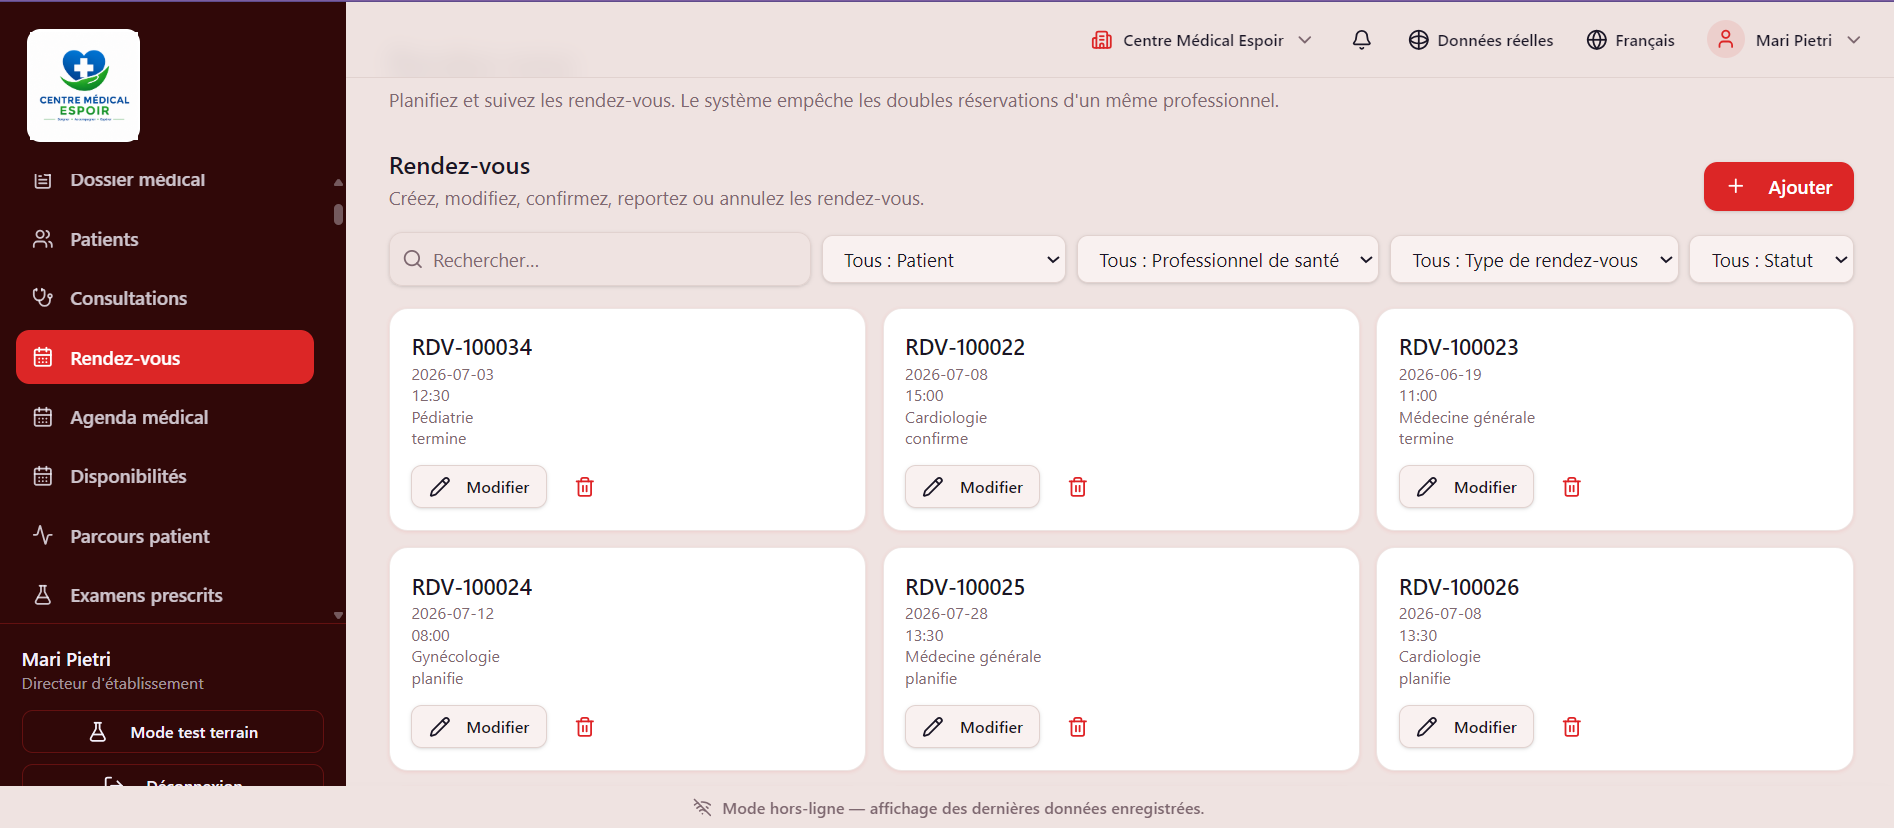Open notifications bell

[x=1361, y=40]
